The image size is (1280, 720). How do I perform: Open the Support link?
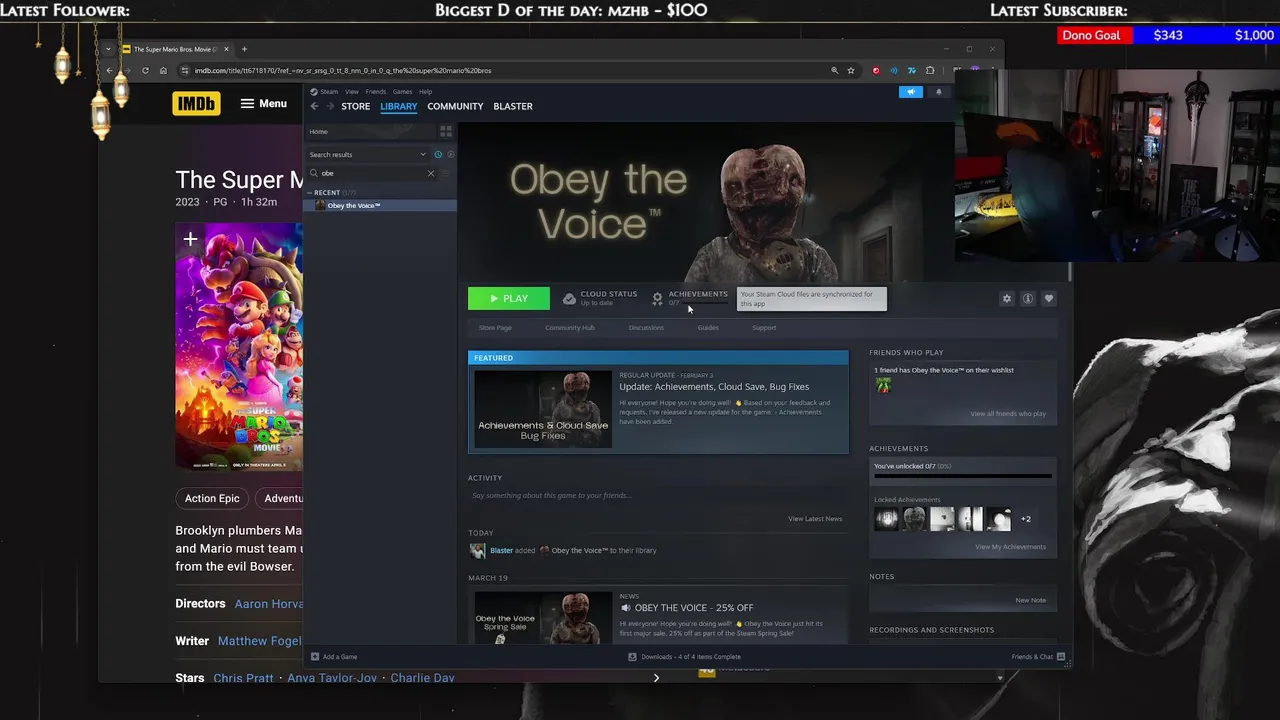tap(764, 328)
